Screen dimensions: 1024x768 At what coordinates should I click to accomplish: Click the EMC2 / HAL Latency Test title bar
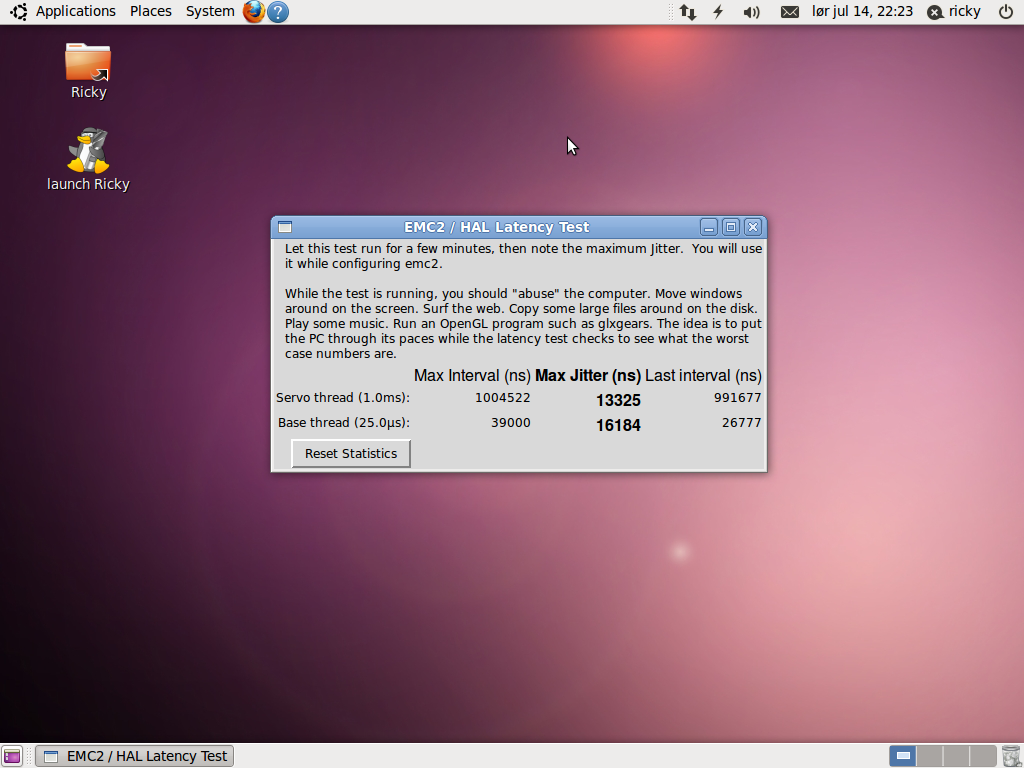(x=496, y=227)
